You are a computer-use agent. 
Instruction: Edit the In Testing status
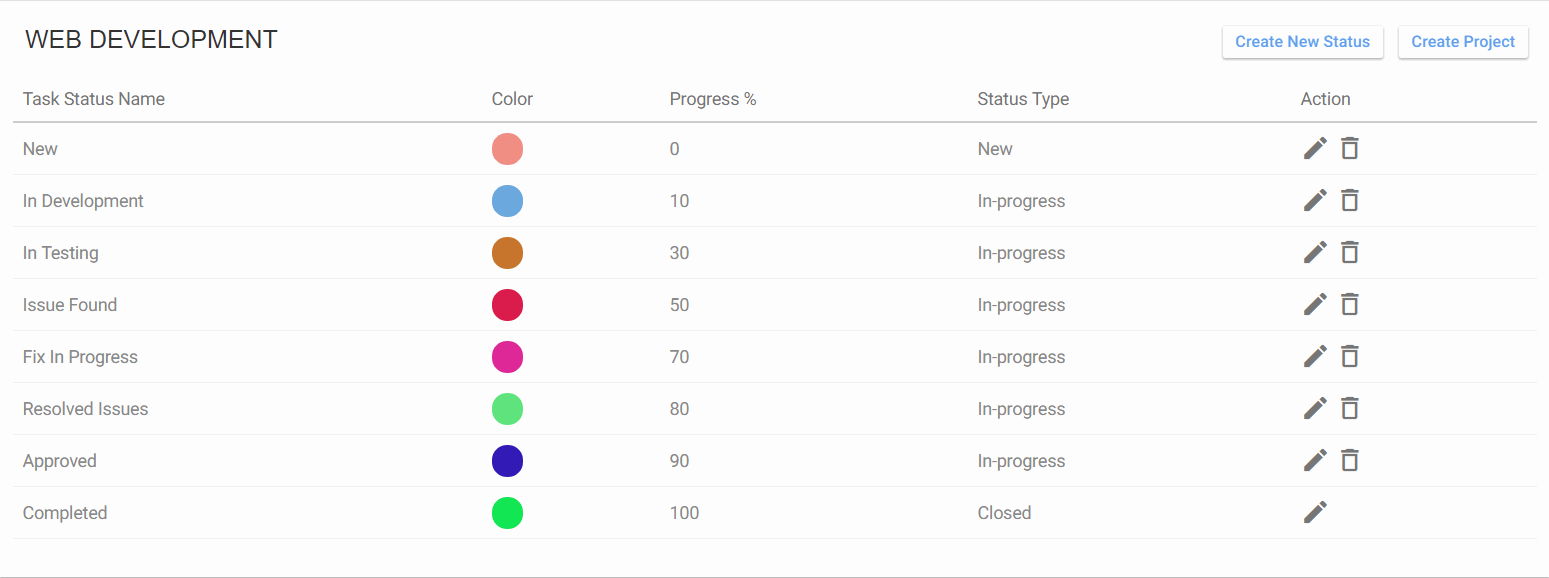[x=1315, y=252]
